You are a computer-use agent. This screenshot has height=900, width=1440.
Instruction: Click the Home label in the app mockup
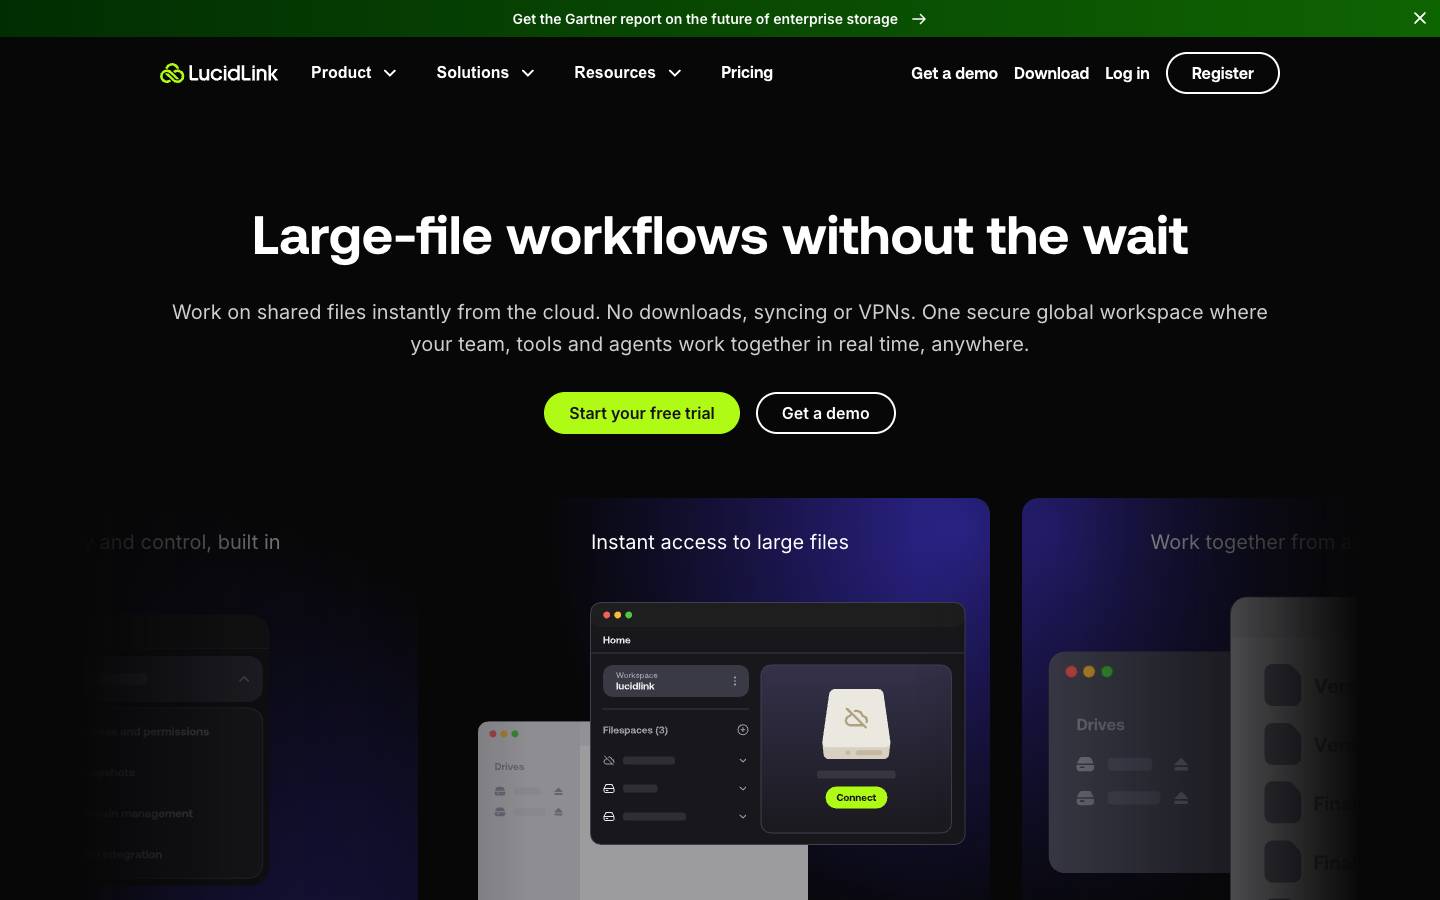coord(617,640)
